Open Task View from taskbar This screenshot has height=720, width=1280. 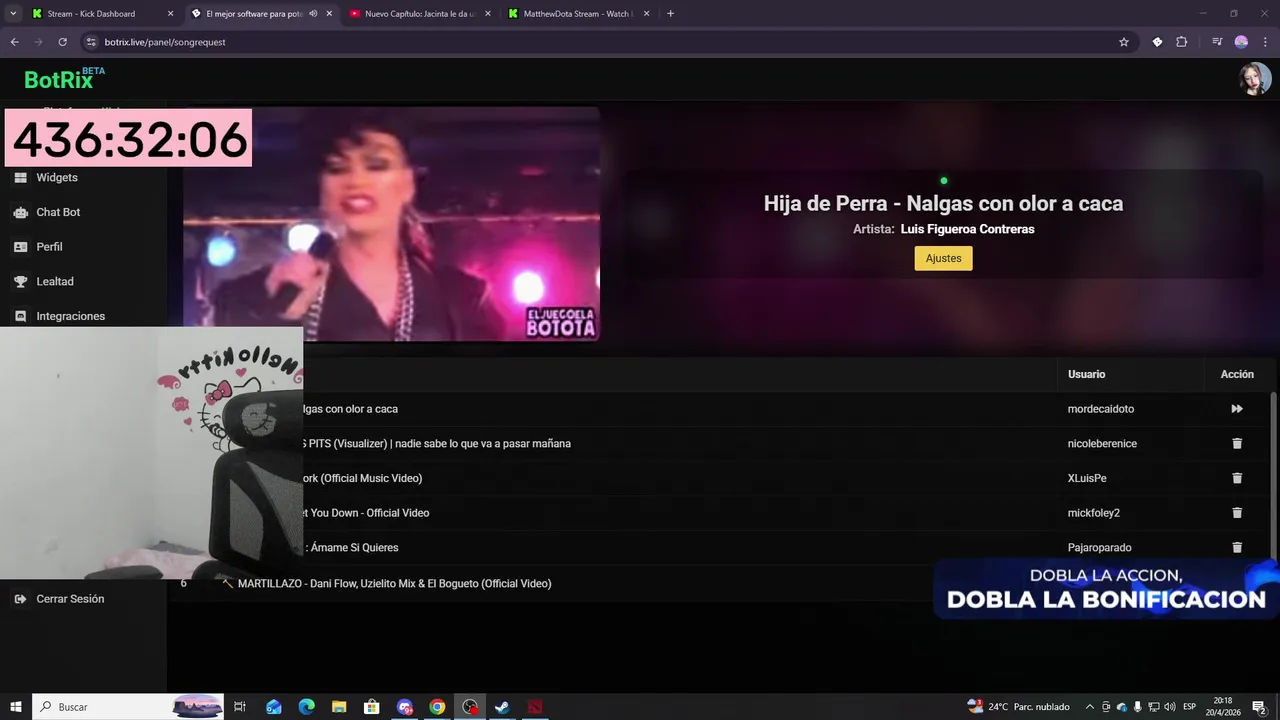click(240, 707)
